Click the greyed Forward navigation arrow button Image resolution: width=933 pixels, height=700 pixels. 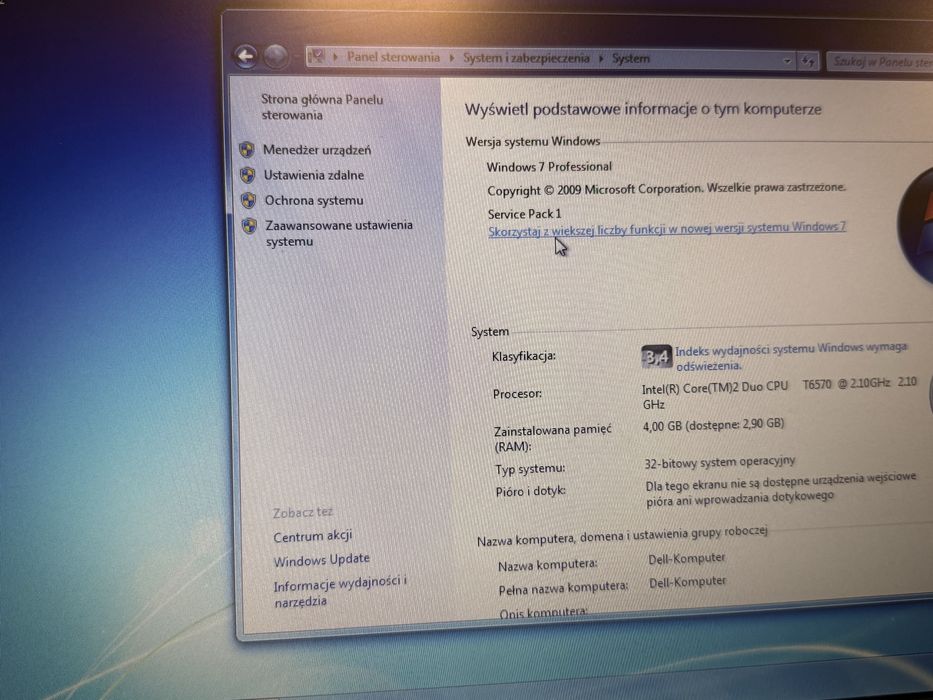(x=275, y=57)
